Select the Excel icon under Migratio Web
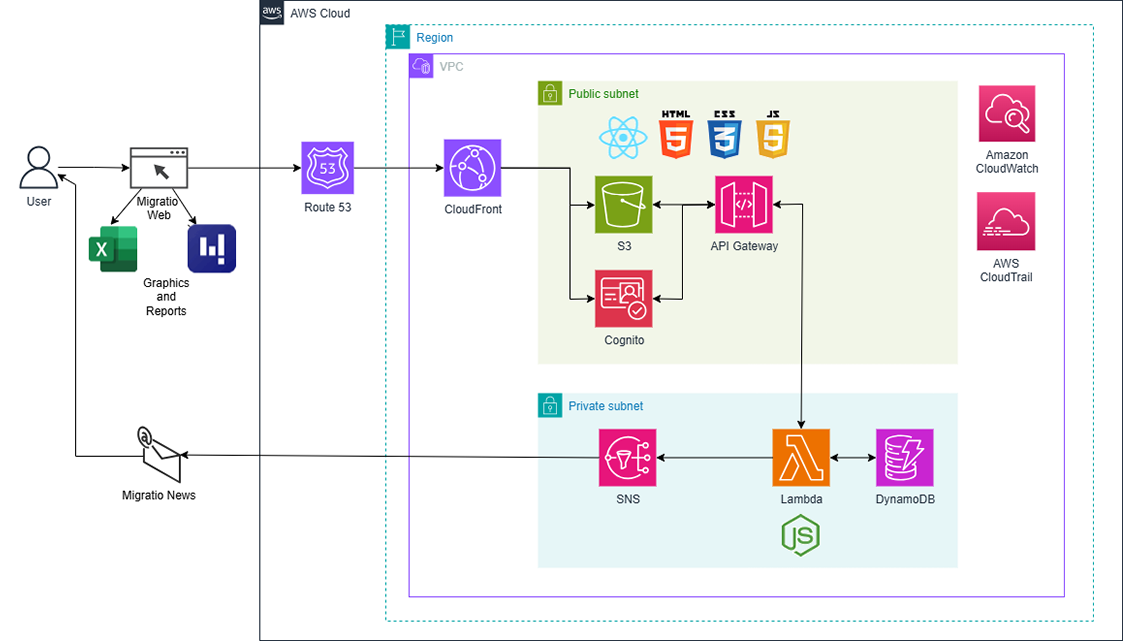Image resolution: width=1140 pixels, height=641 pixels. click(113, 248)
